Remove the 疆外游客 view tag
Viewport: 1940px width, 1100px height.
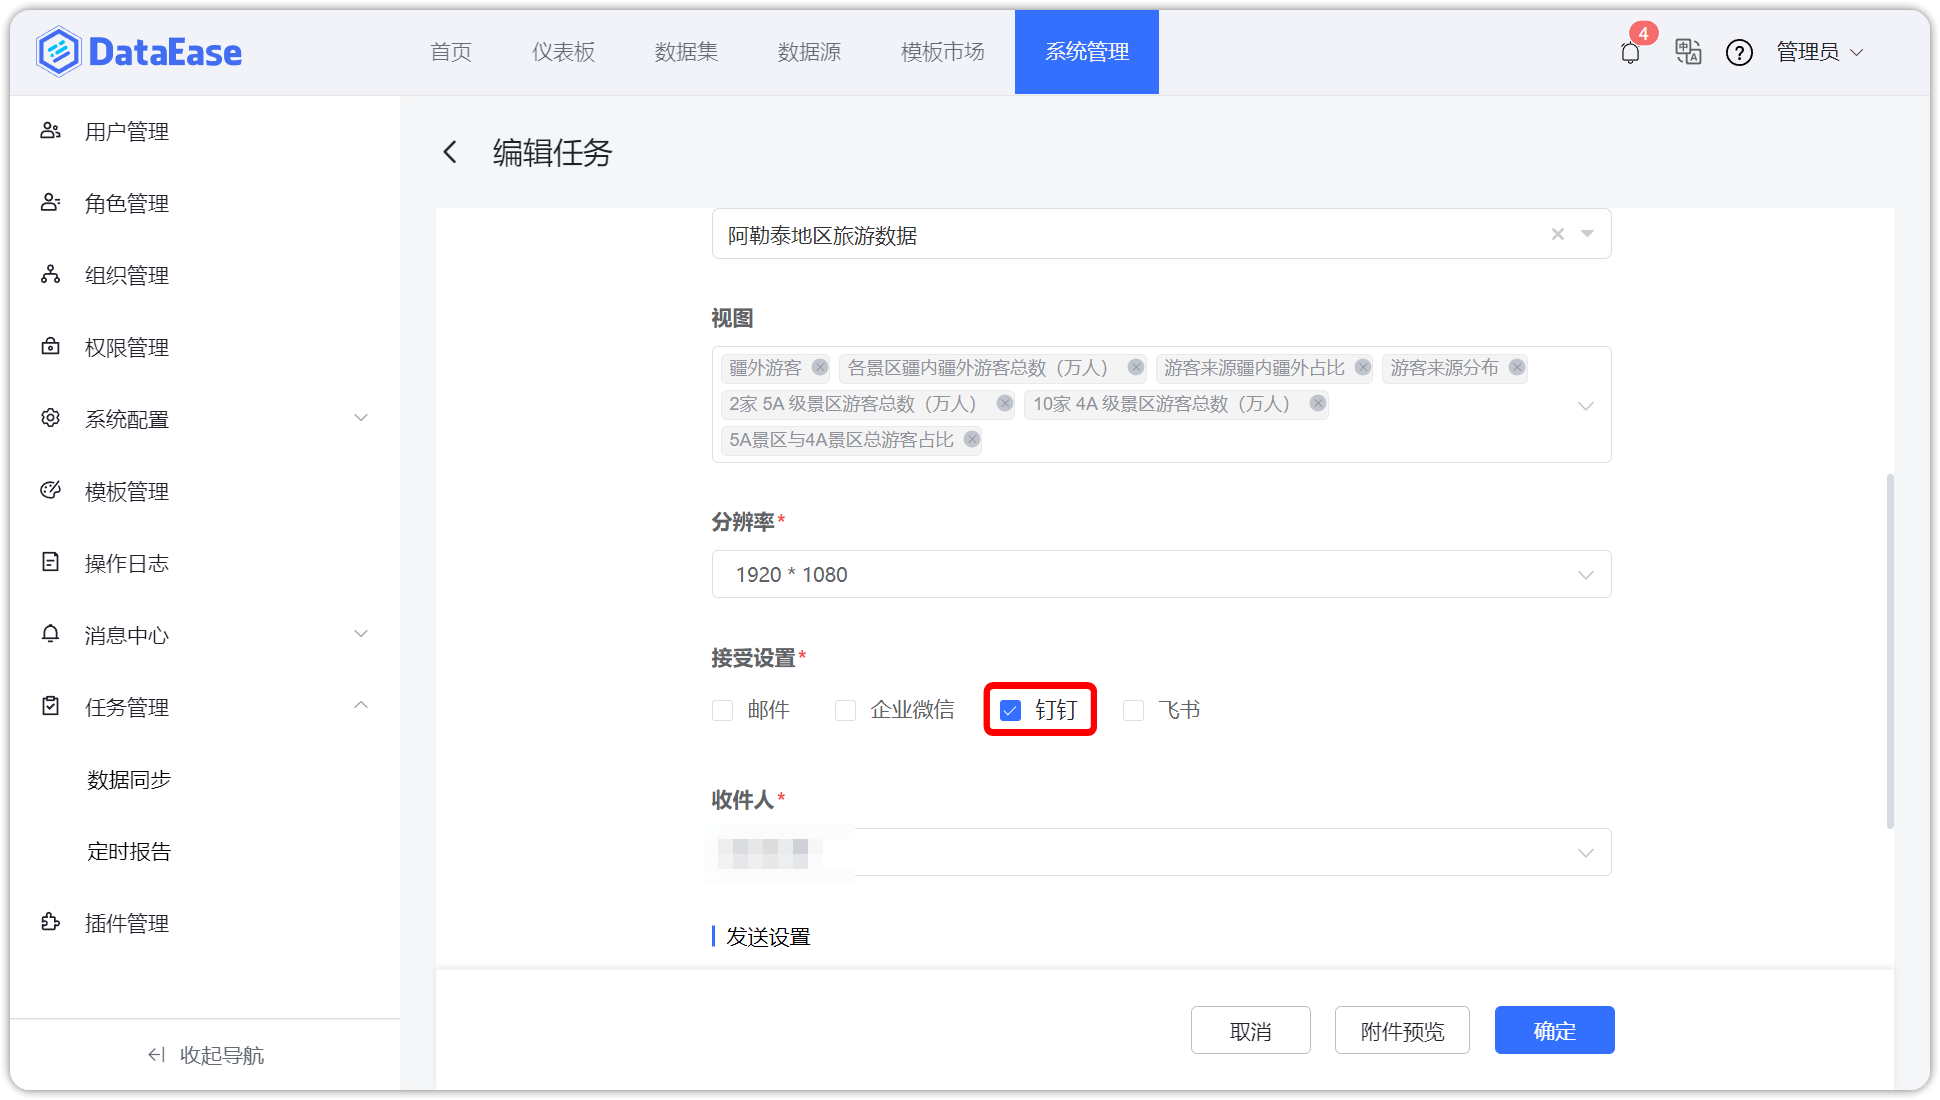point(819,368)
